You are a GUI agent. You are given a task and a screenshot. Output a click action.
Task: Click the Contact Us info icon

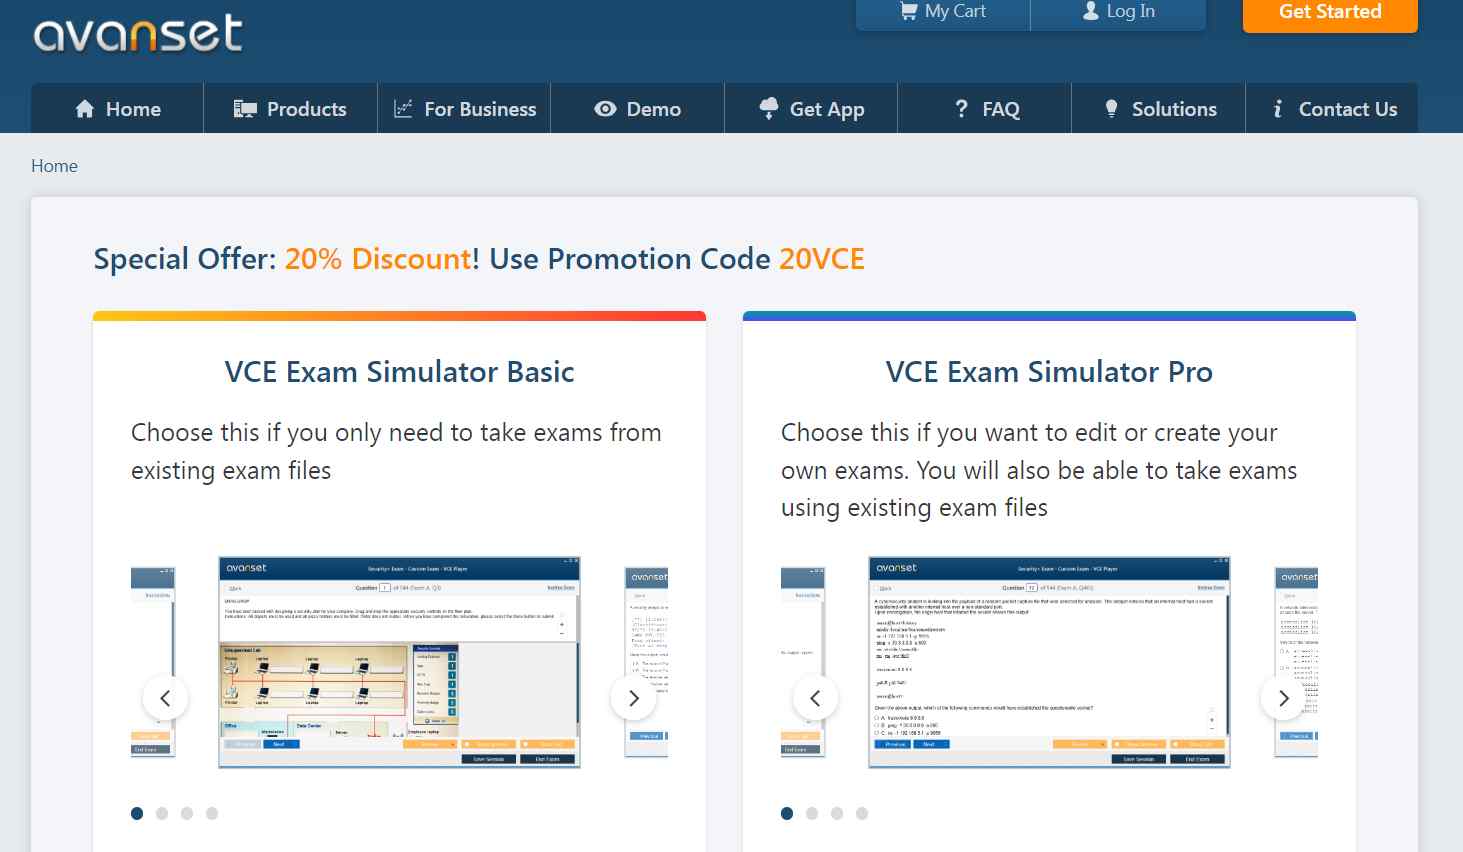tap(1278, 108)
